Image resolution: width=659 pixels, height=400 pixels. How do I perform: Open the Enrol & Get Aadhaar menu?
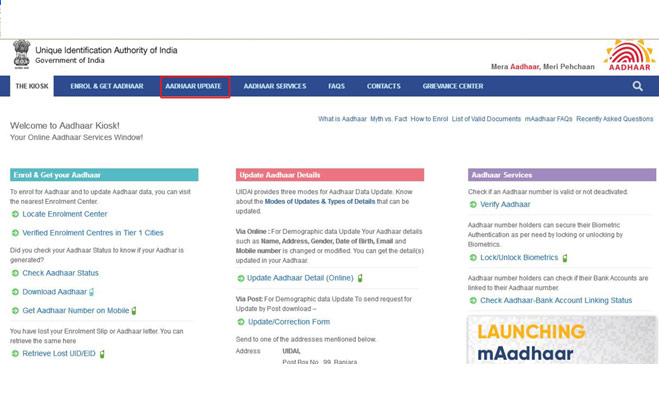tap(107, 86)
